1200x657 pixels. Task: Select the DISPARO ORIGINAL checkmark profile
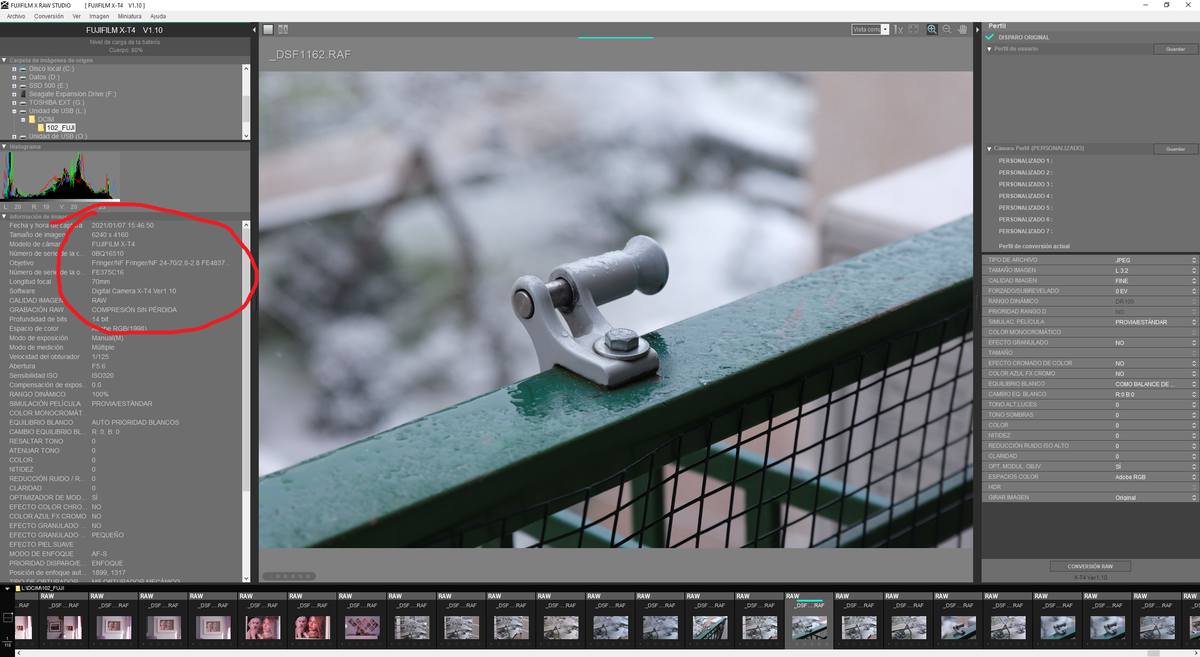990,37
